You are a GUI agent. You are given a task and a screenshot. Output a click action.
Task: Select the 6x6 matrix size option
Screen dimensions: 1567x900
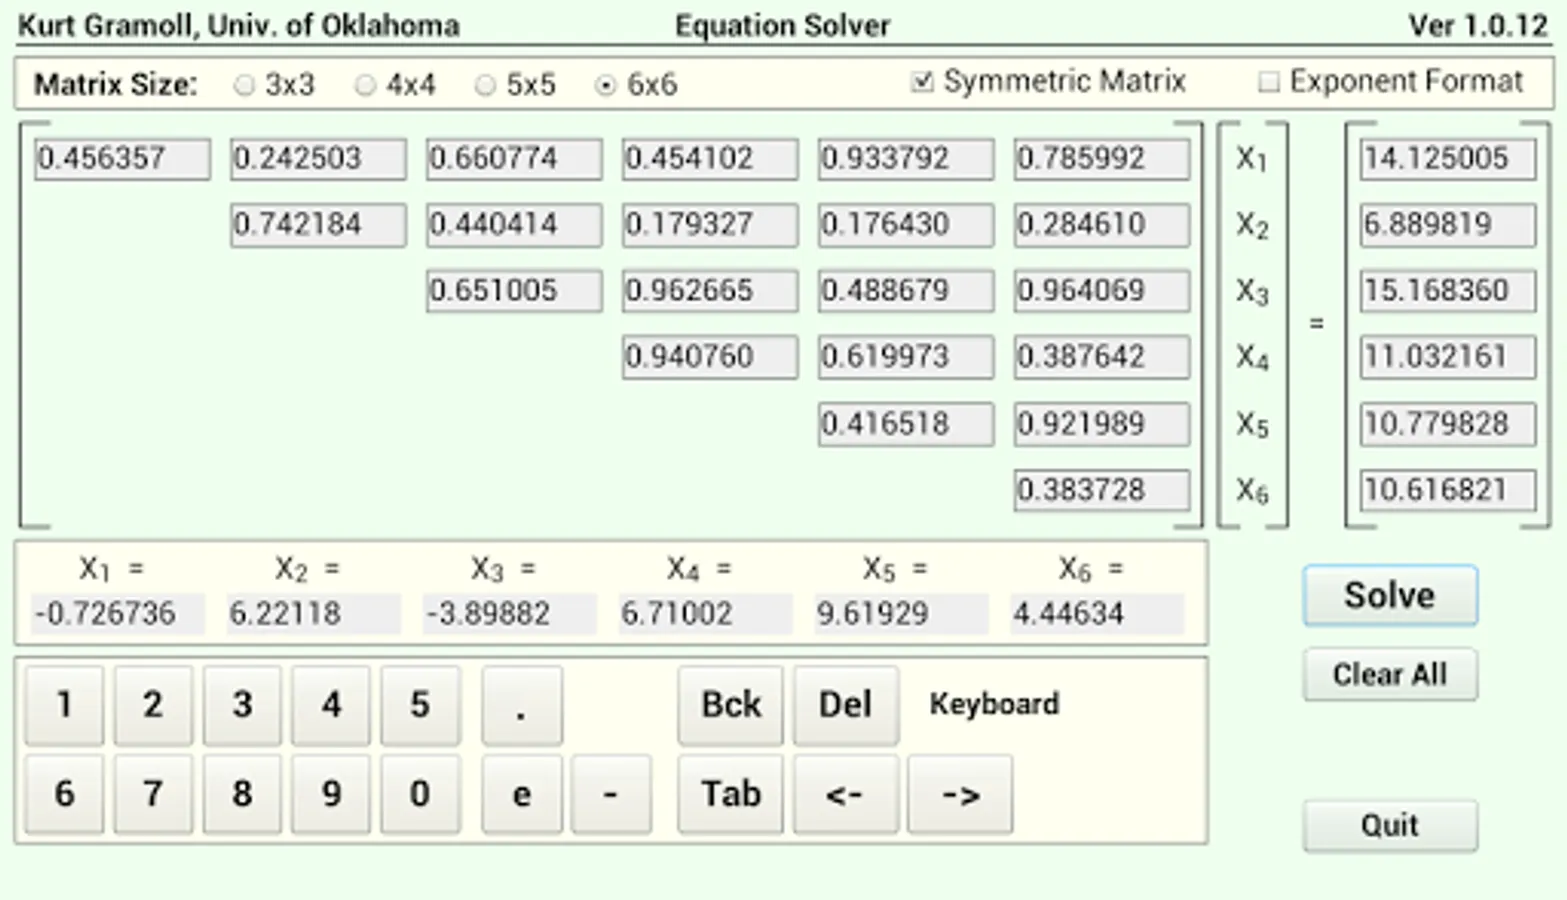[636, 85]
